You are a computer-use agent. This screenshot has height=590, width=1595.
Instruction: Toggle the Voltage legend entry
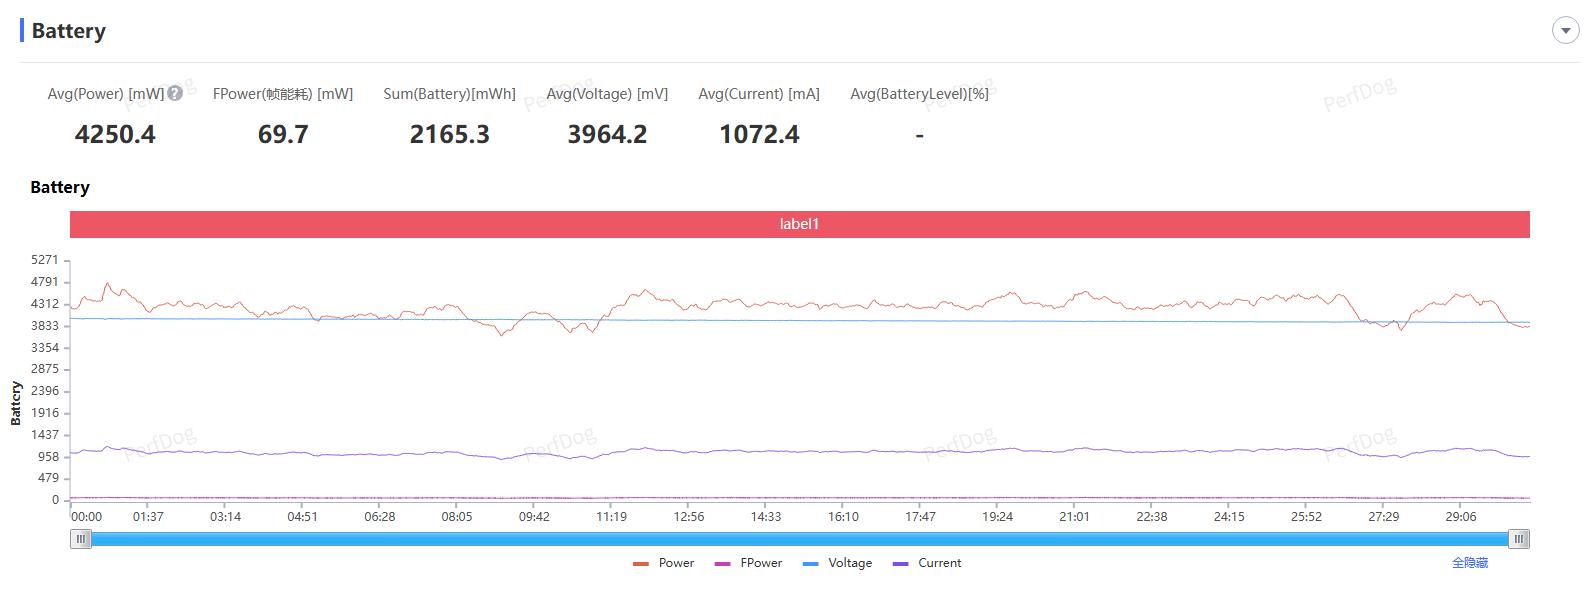click(x=837, y=563)
